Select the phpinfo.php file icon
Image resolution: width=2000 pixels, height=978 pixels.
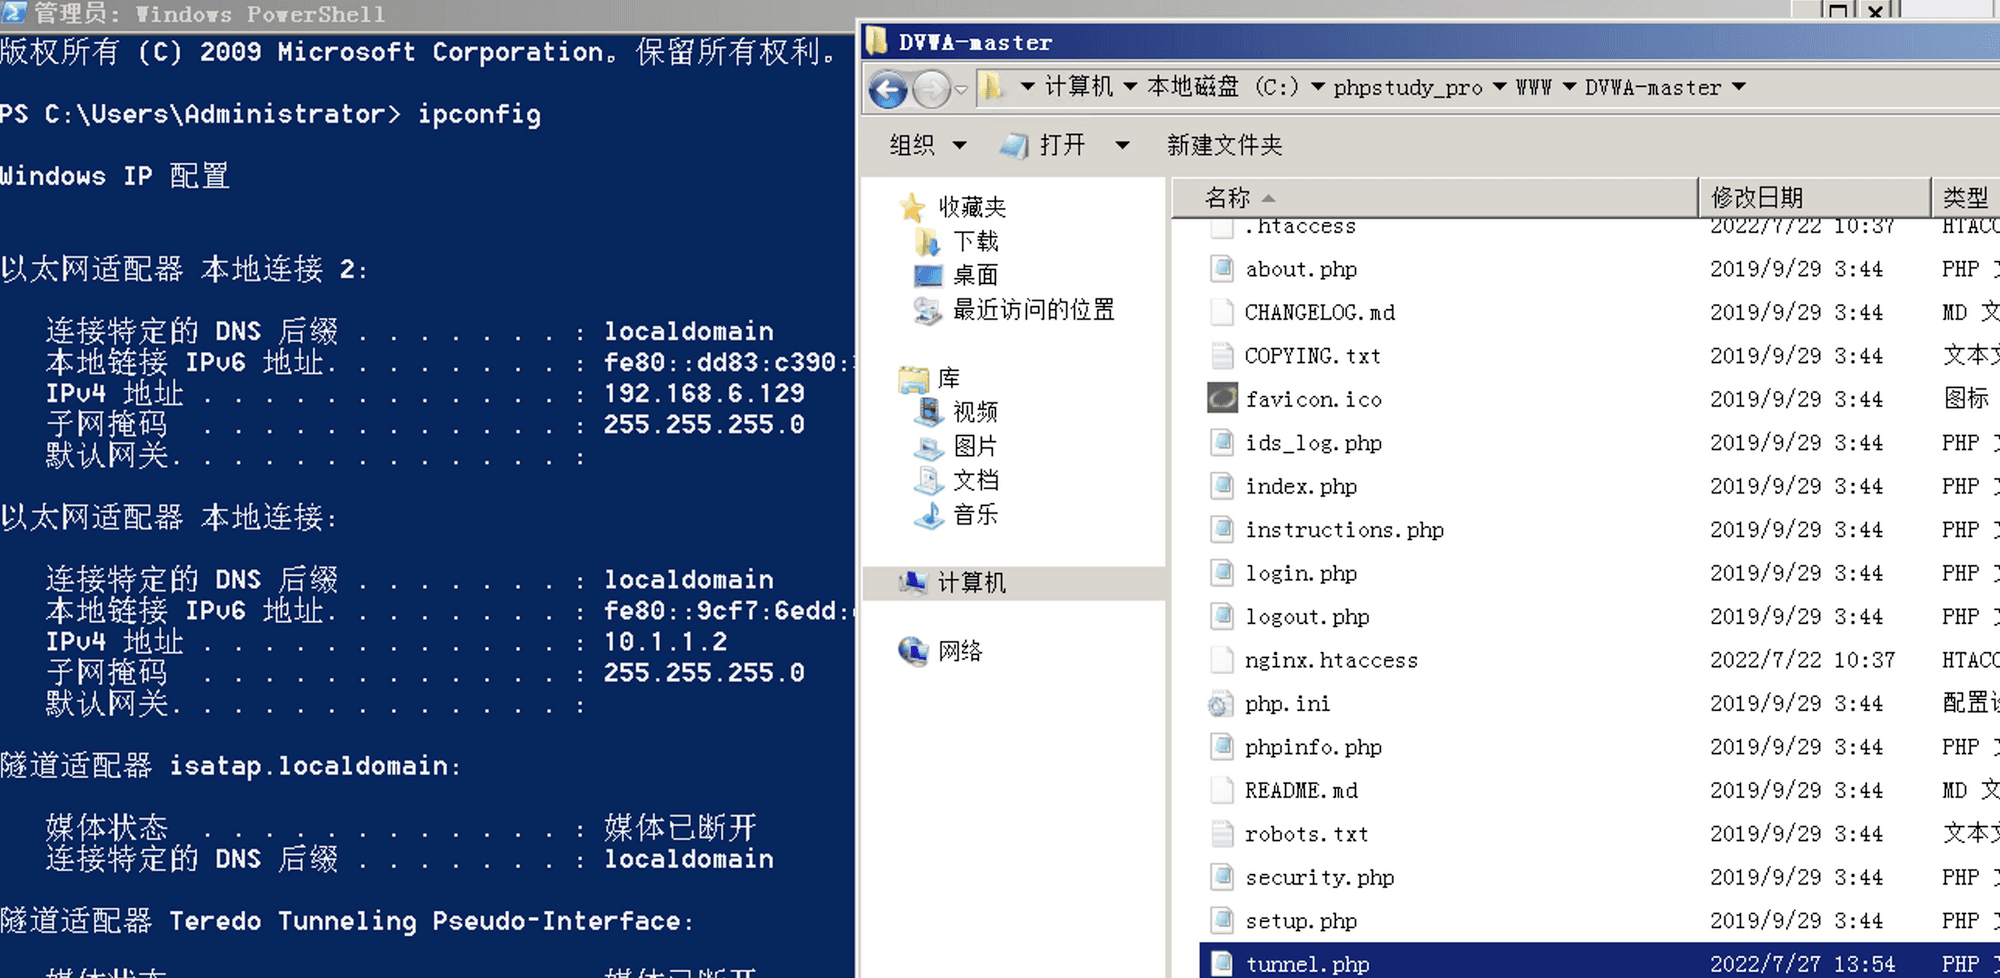1221,747
